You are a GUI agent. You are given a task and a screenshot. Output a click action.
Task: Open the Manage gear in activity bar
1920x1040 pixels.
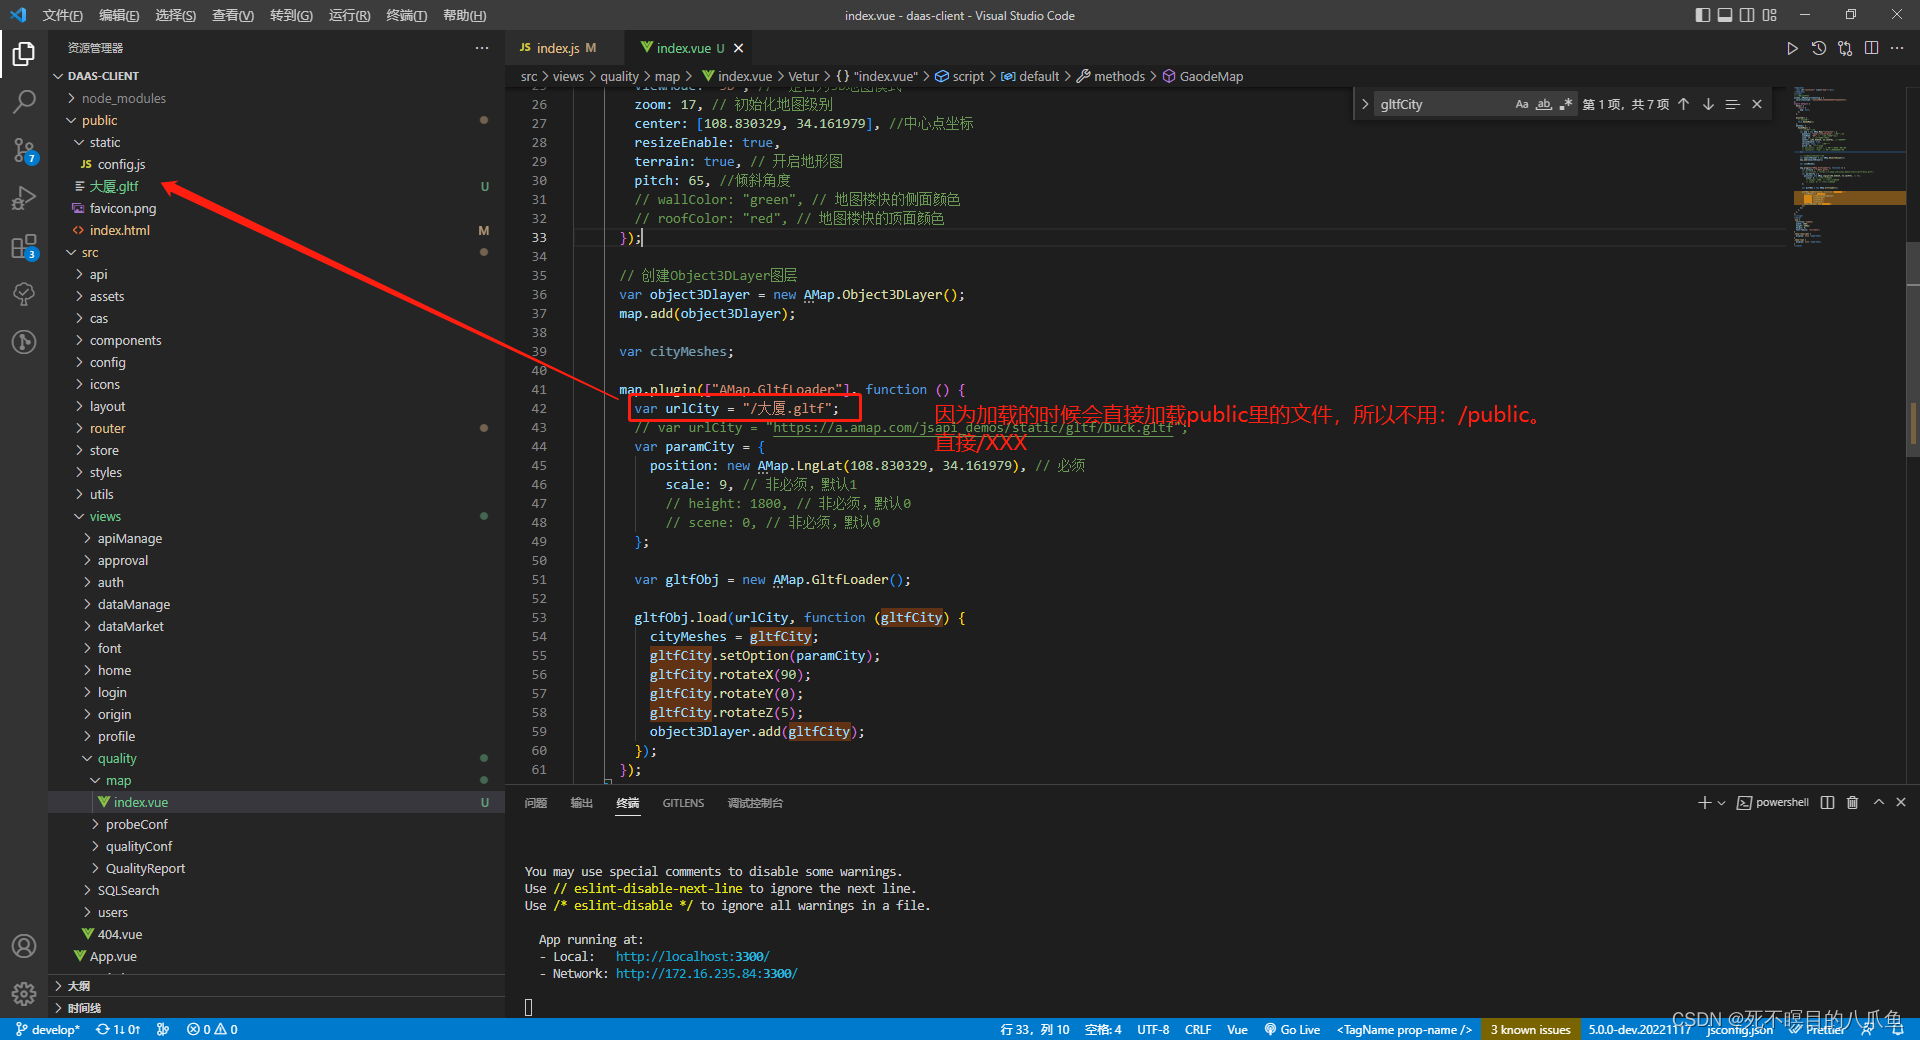(24, 994)
